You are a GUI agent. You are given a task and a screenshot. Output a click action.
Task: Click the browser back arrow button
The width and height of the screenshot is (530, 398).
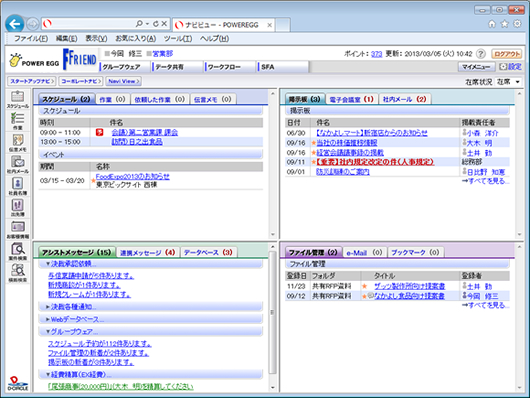pos(15,24)
